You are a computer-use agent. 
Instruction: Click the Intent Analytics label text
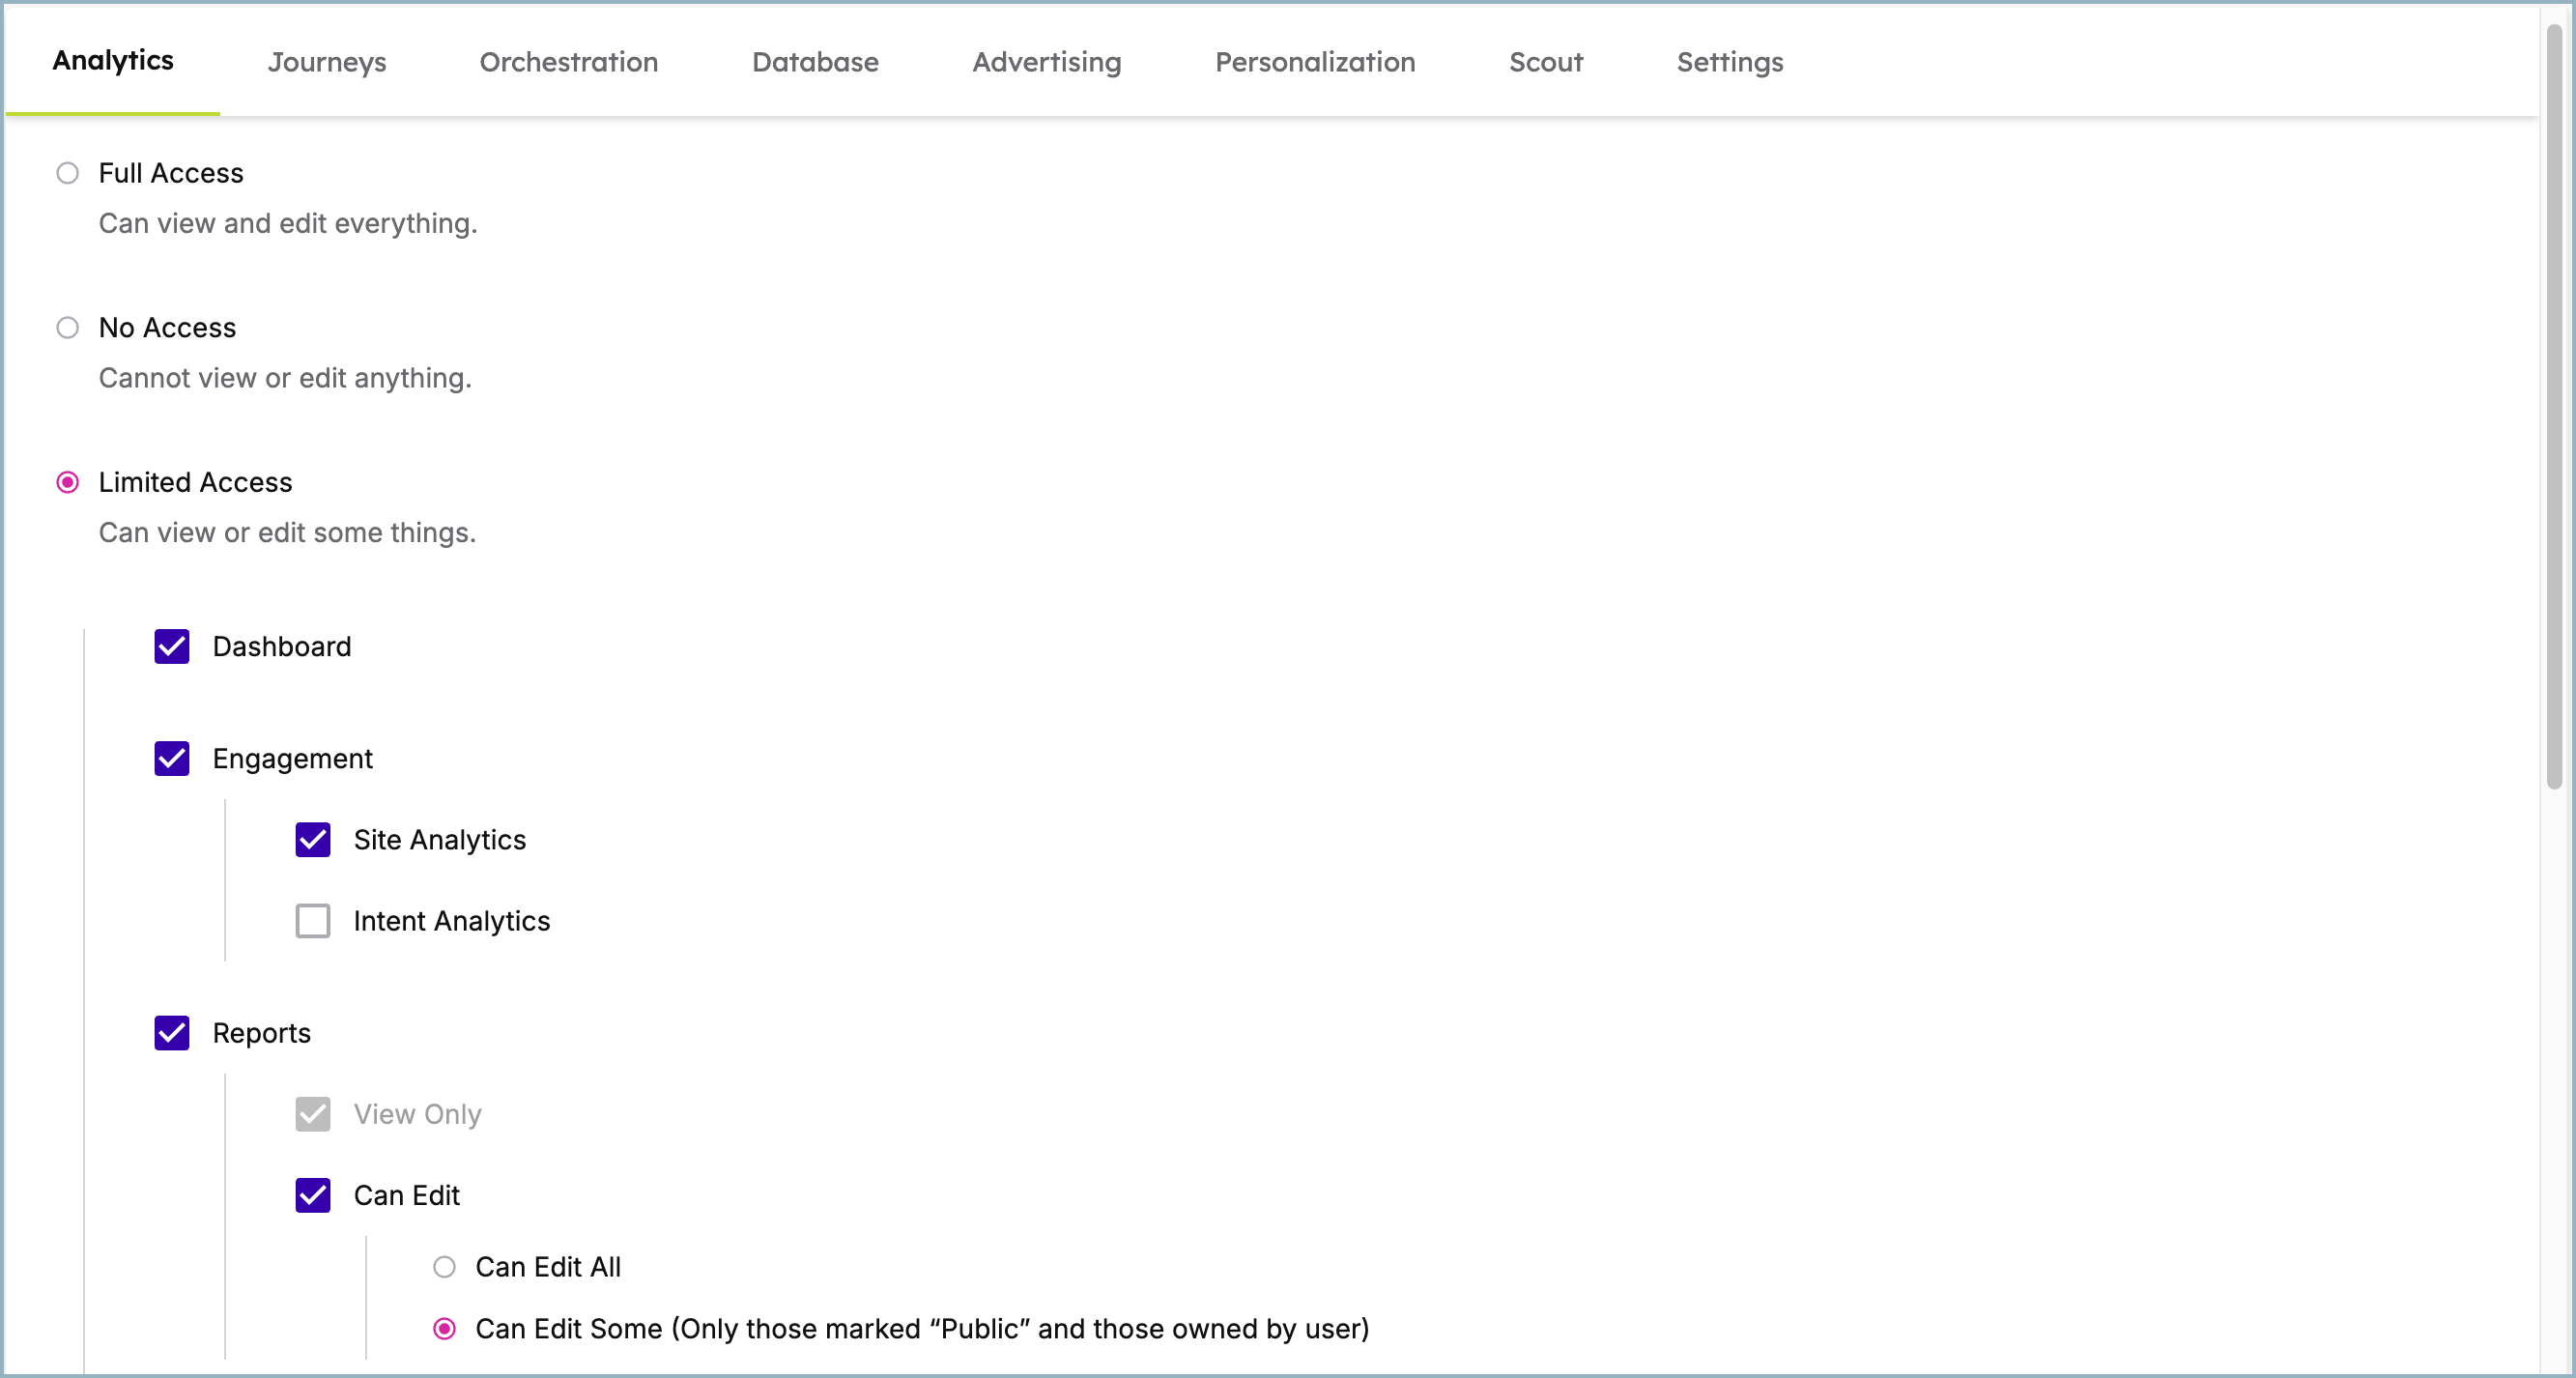coord(452,922)
